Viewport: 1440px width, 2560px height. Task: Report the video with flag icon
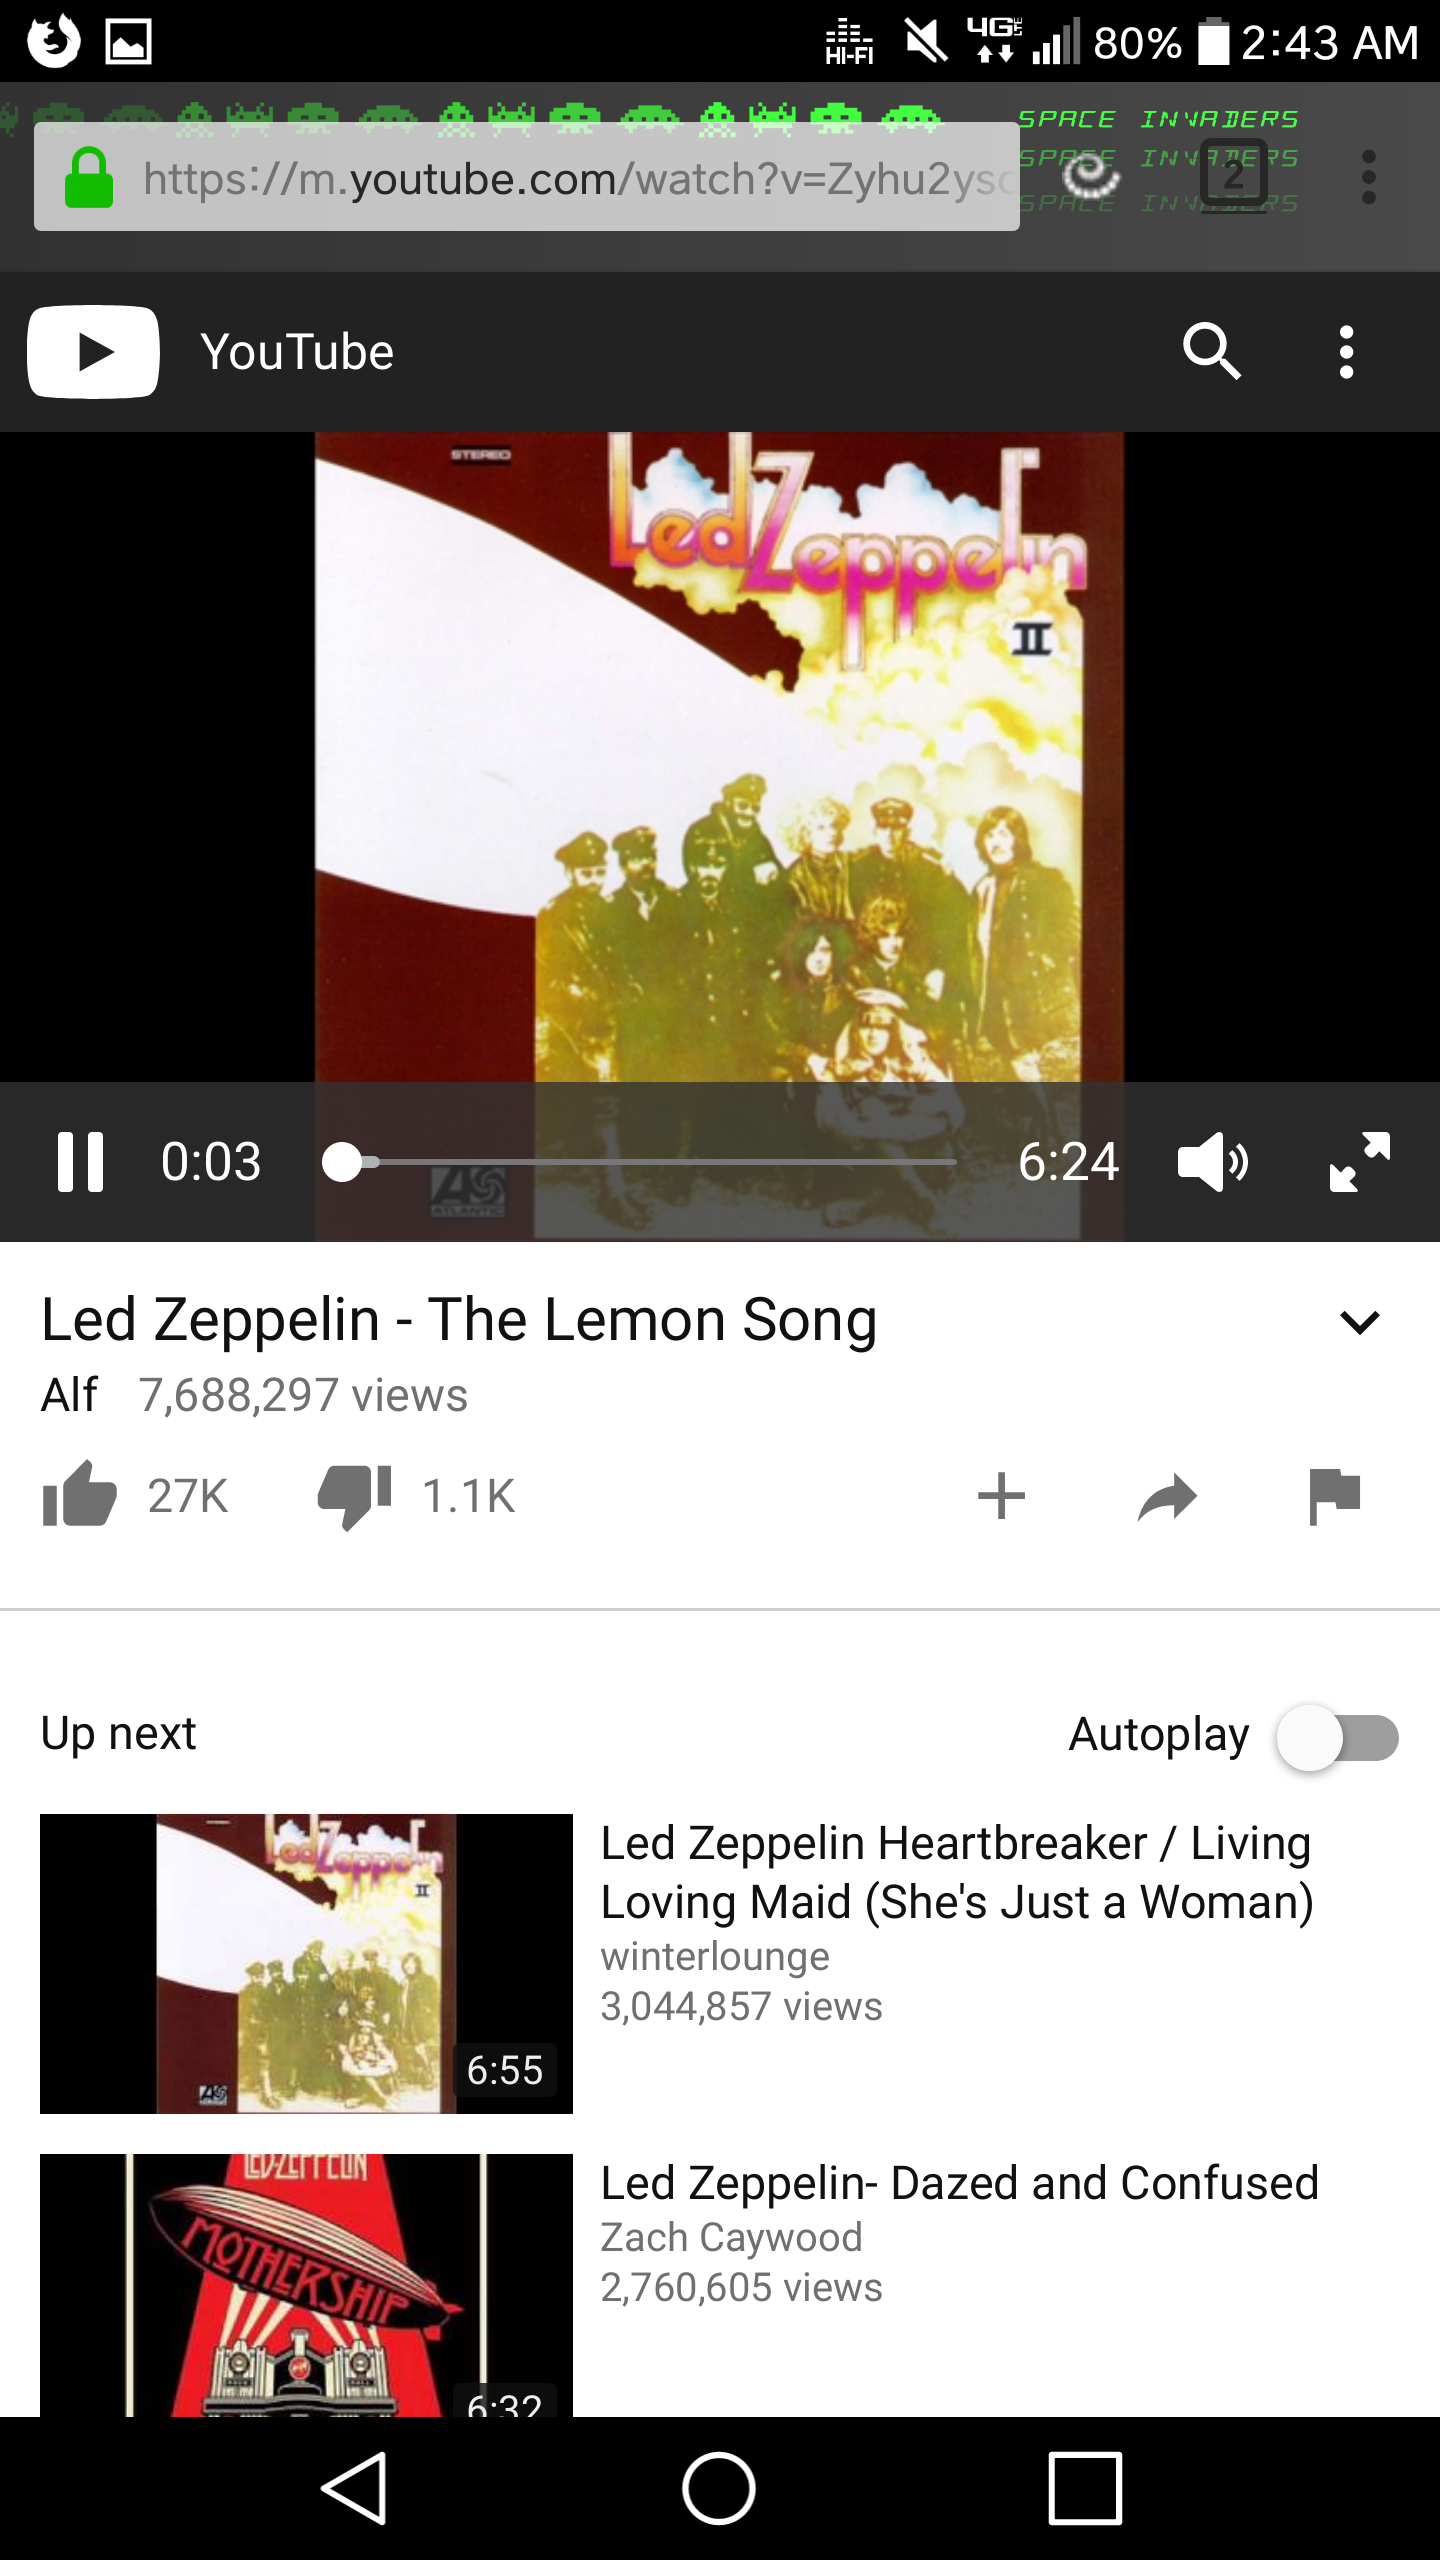tap(1335, 1496)
